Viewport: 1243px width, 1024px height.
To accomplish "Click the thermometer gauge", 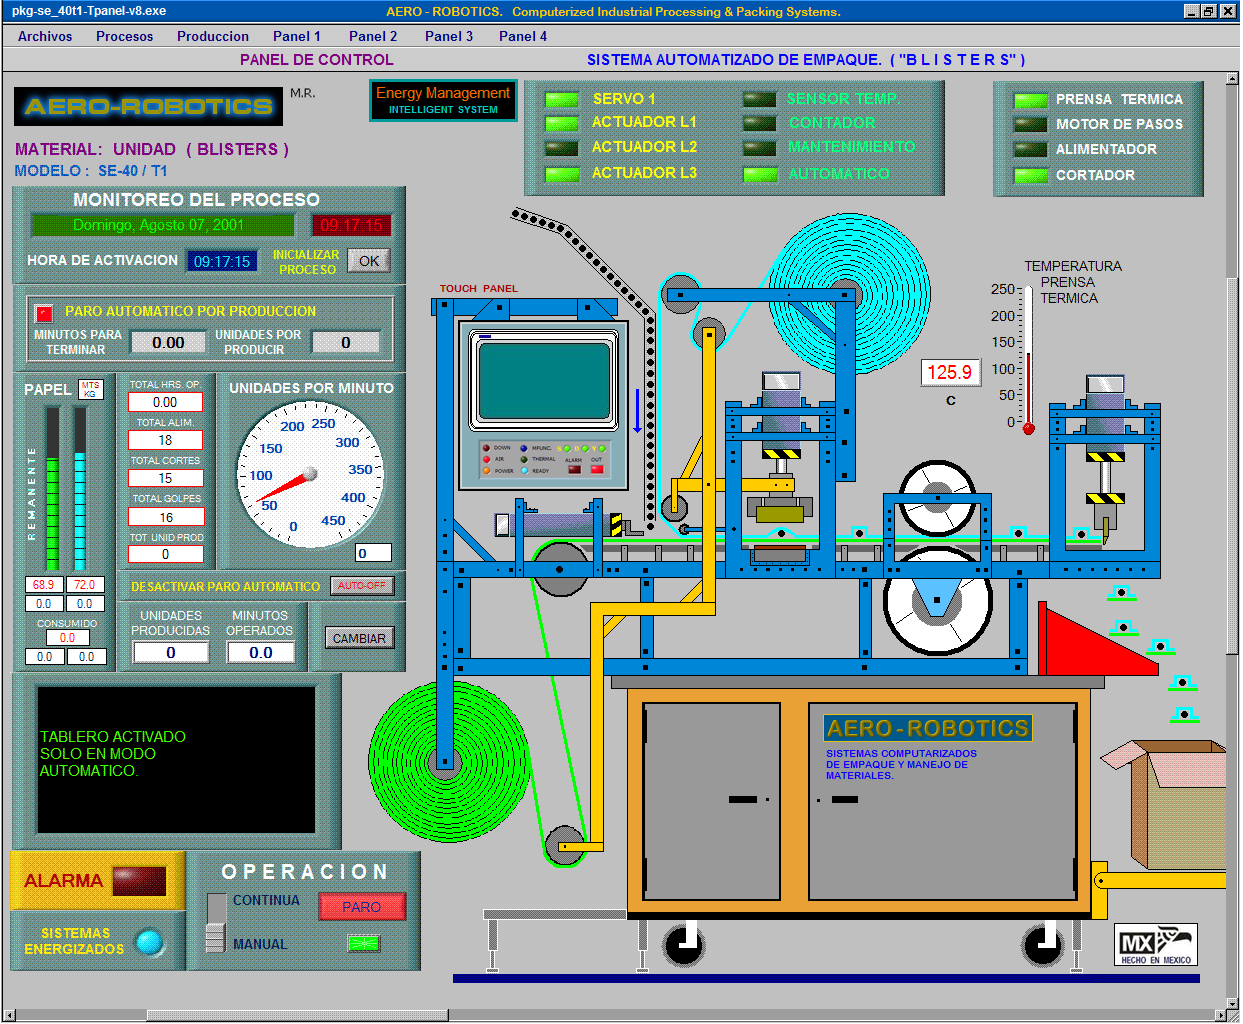I will [1028, 360].
